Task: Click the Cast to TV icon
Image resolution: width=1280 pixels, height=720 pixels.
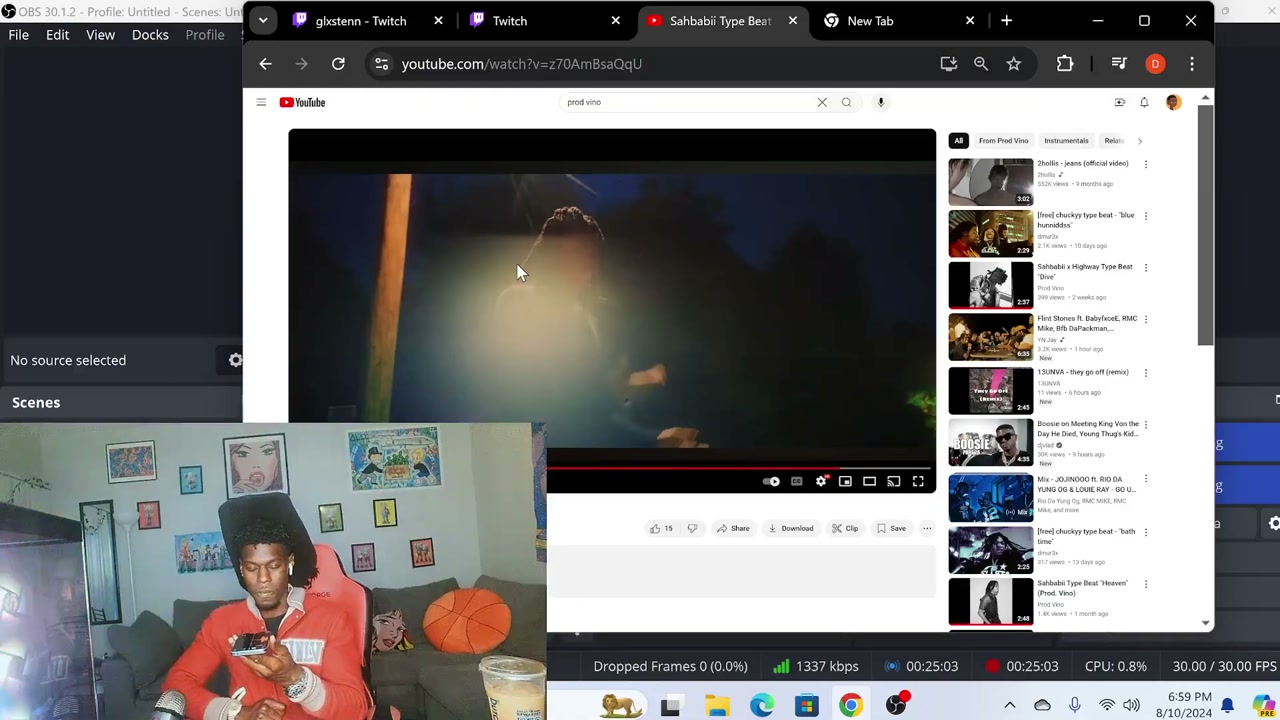Action: click(893, 482)
